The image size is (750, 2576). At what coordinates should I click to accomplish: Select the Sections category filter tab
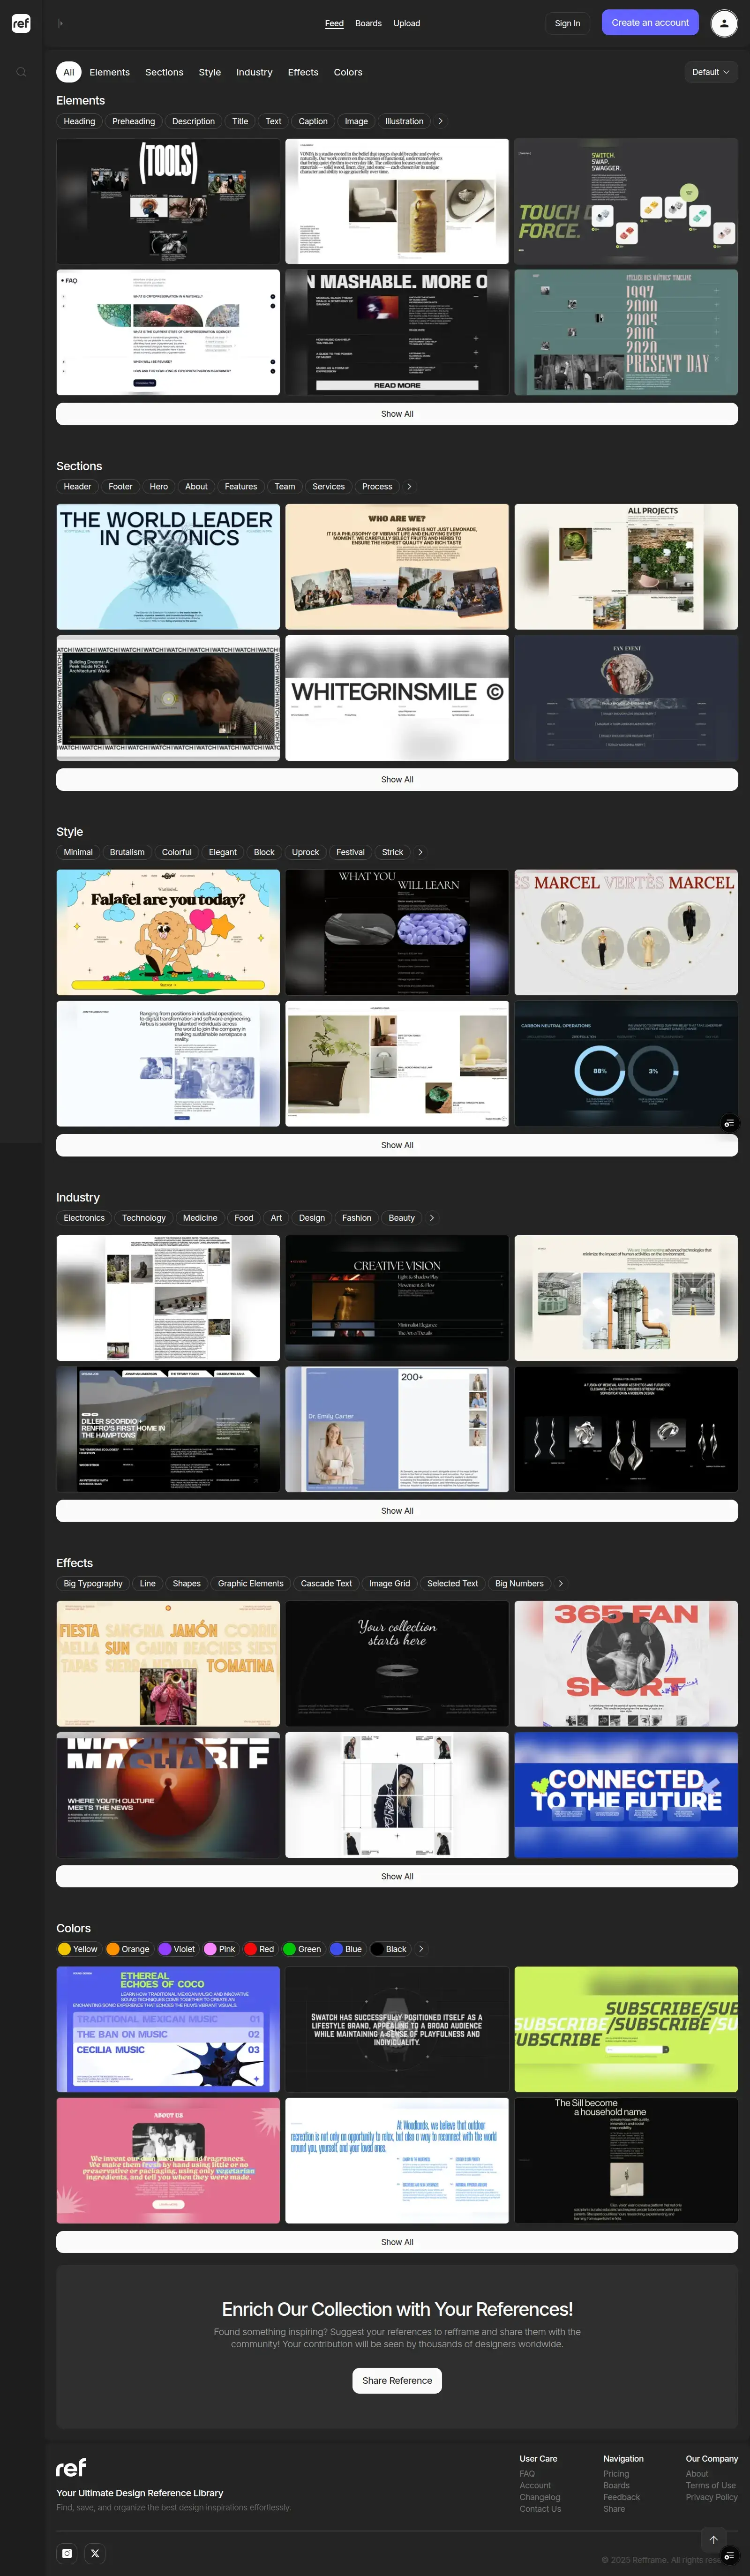[x=164, y=72]
